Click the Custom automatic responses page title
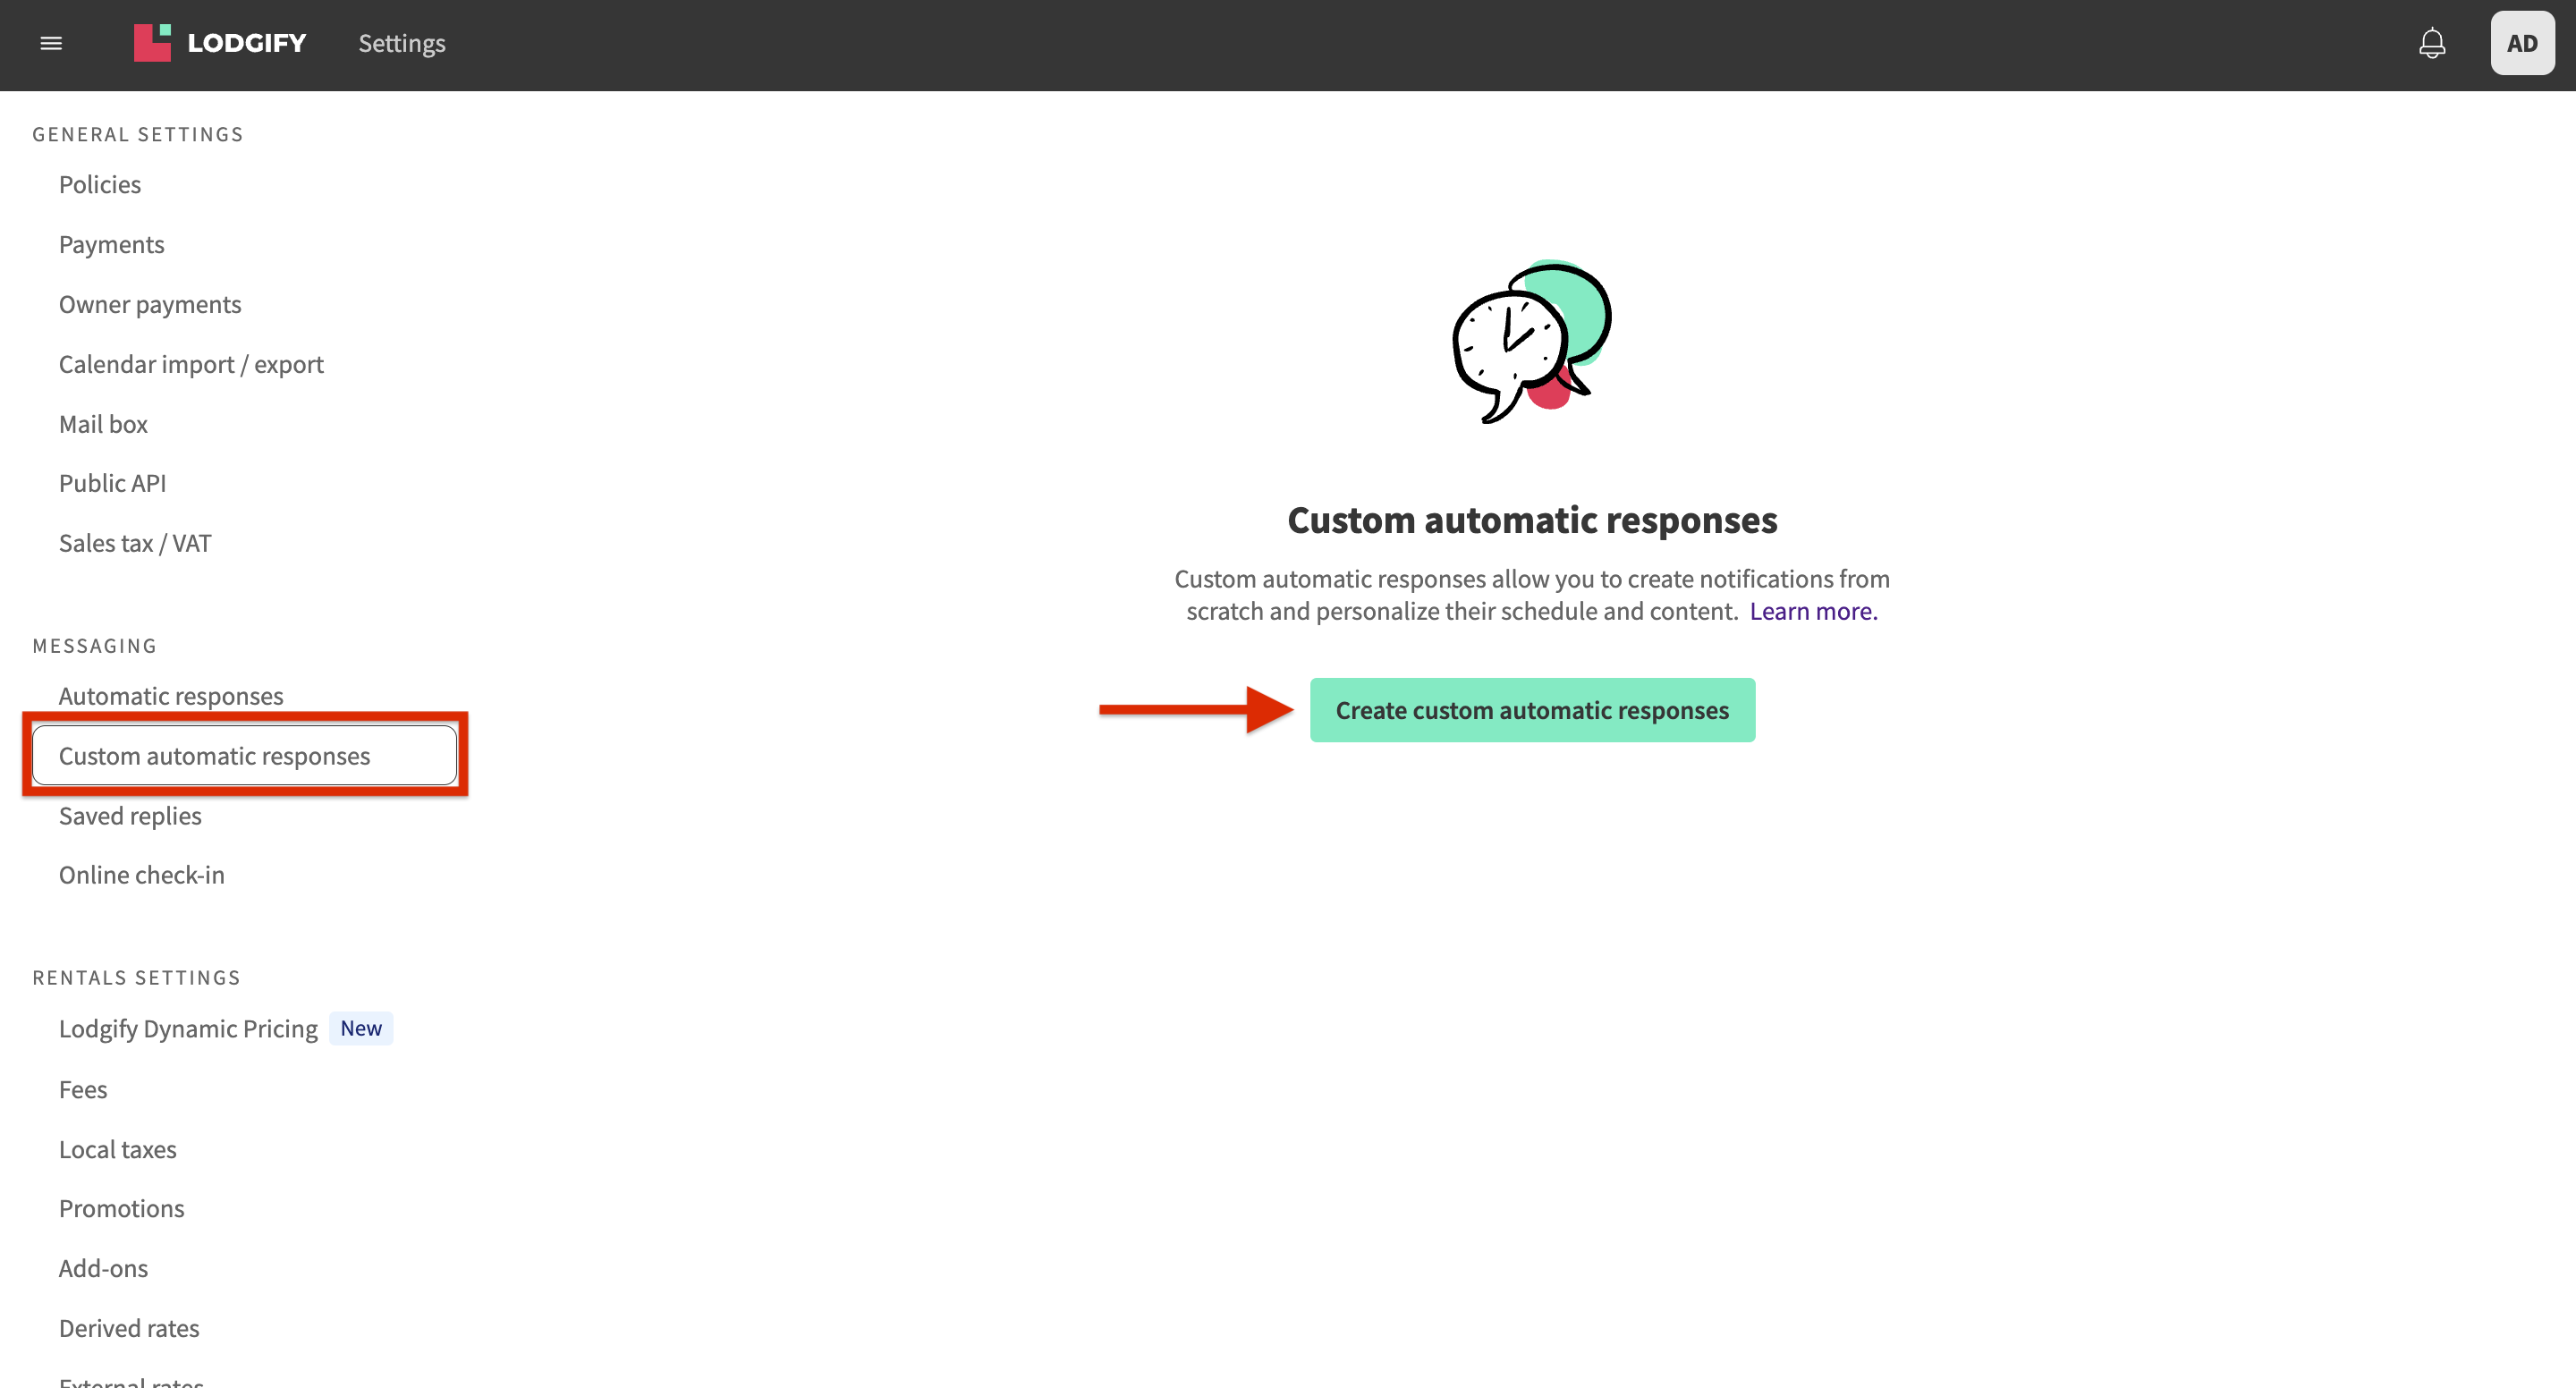Image resolution: width=2576 pixels, height=1388 pixels. point(1532,520)
